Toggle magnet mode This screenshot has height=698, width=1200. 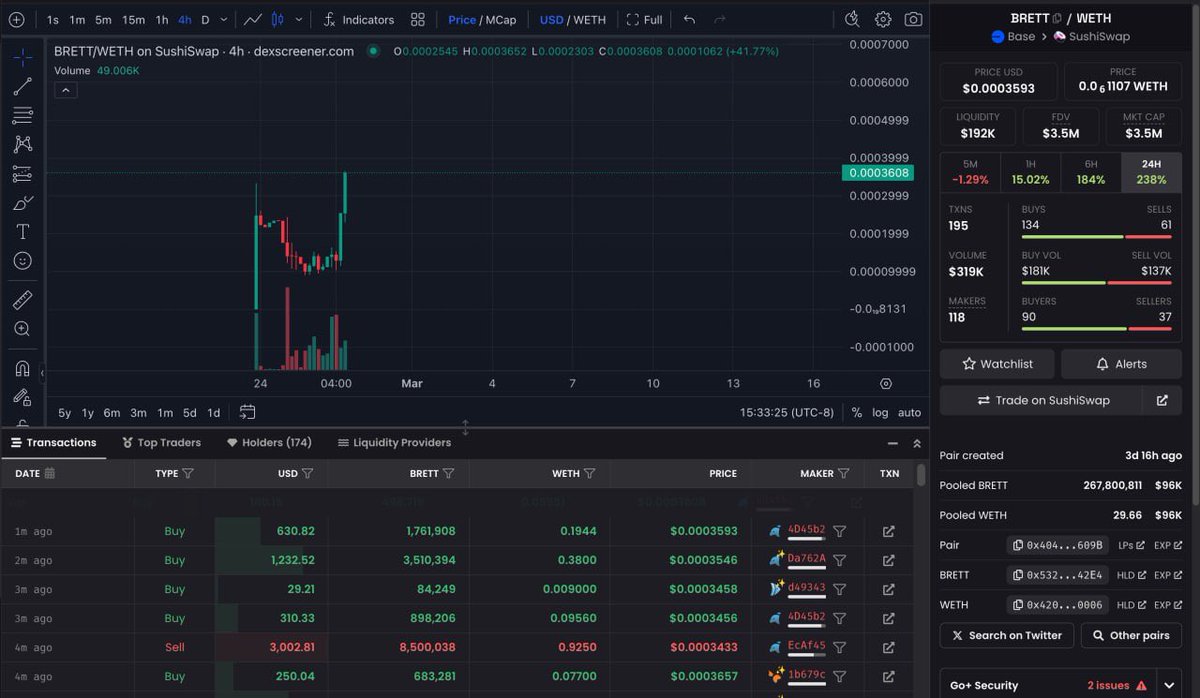[x=22, y=368]
